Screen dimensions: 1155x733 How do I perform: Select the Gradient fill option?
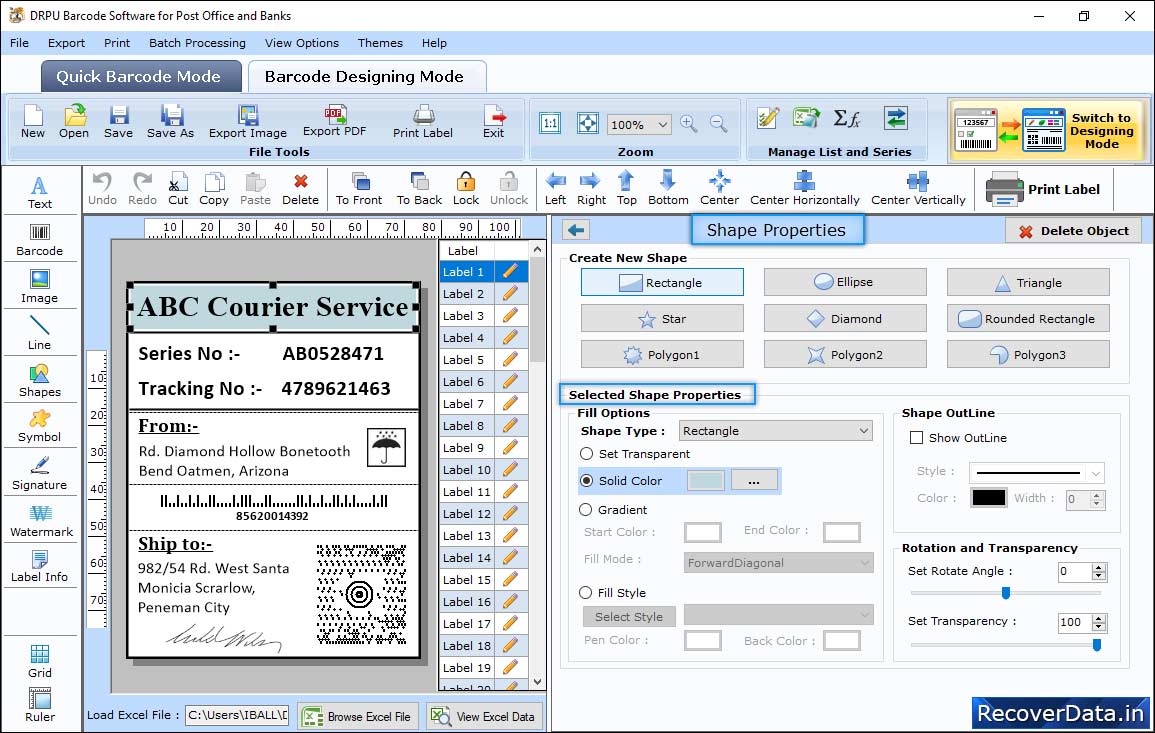click(587, 510)
